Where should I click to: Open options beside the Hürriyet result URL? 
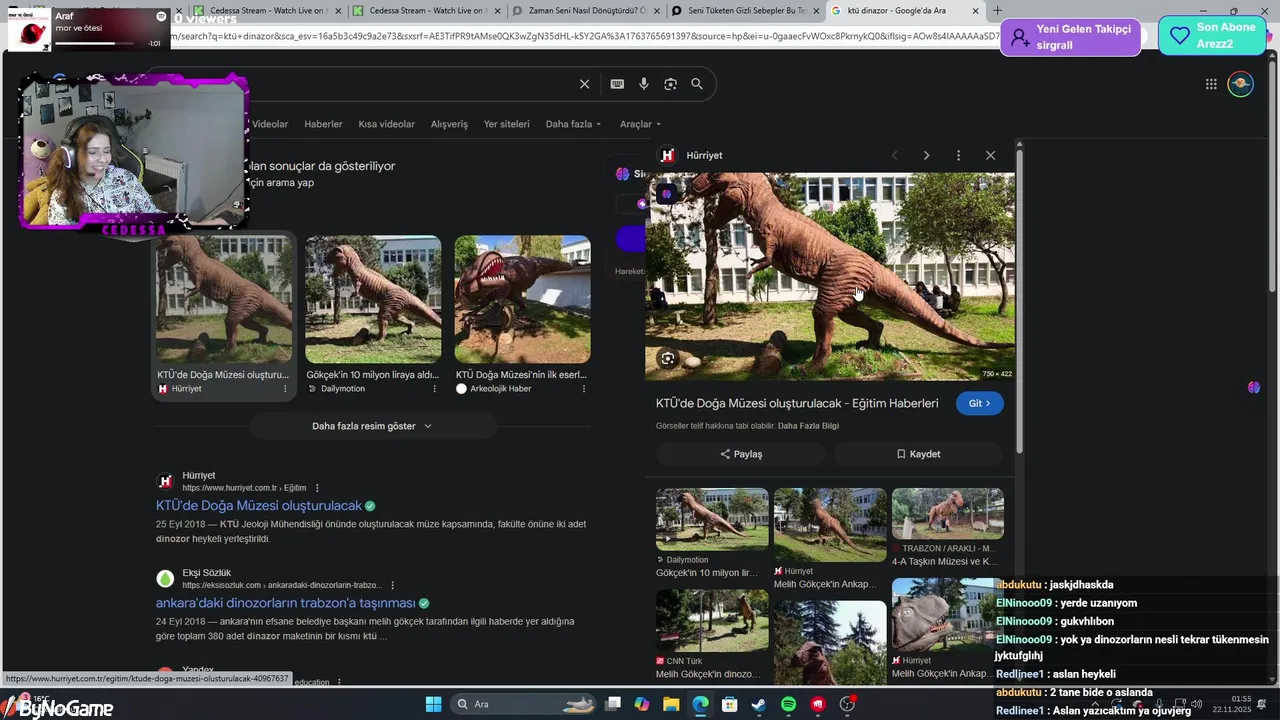click(x=317, y=488)
